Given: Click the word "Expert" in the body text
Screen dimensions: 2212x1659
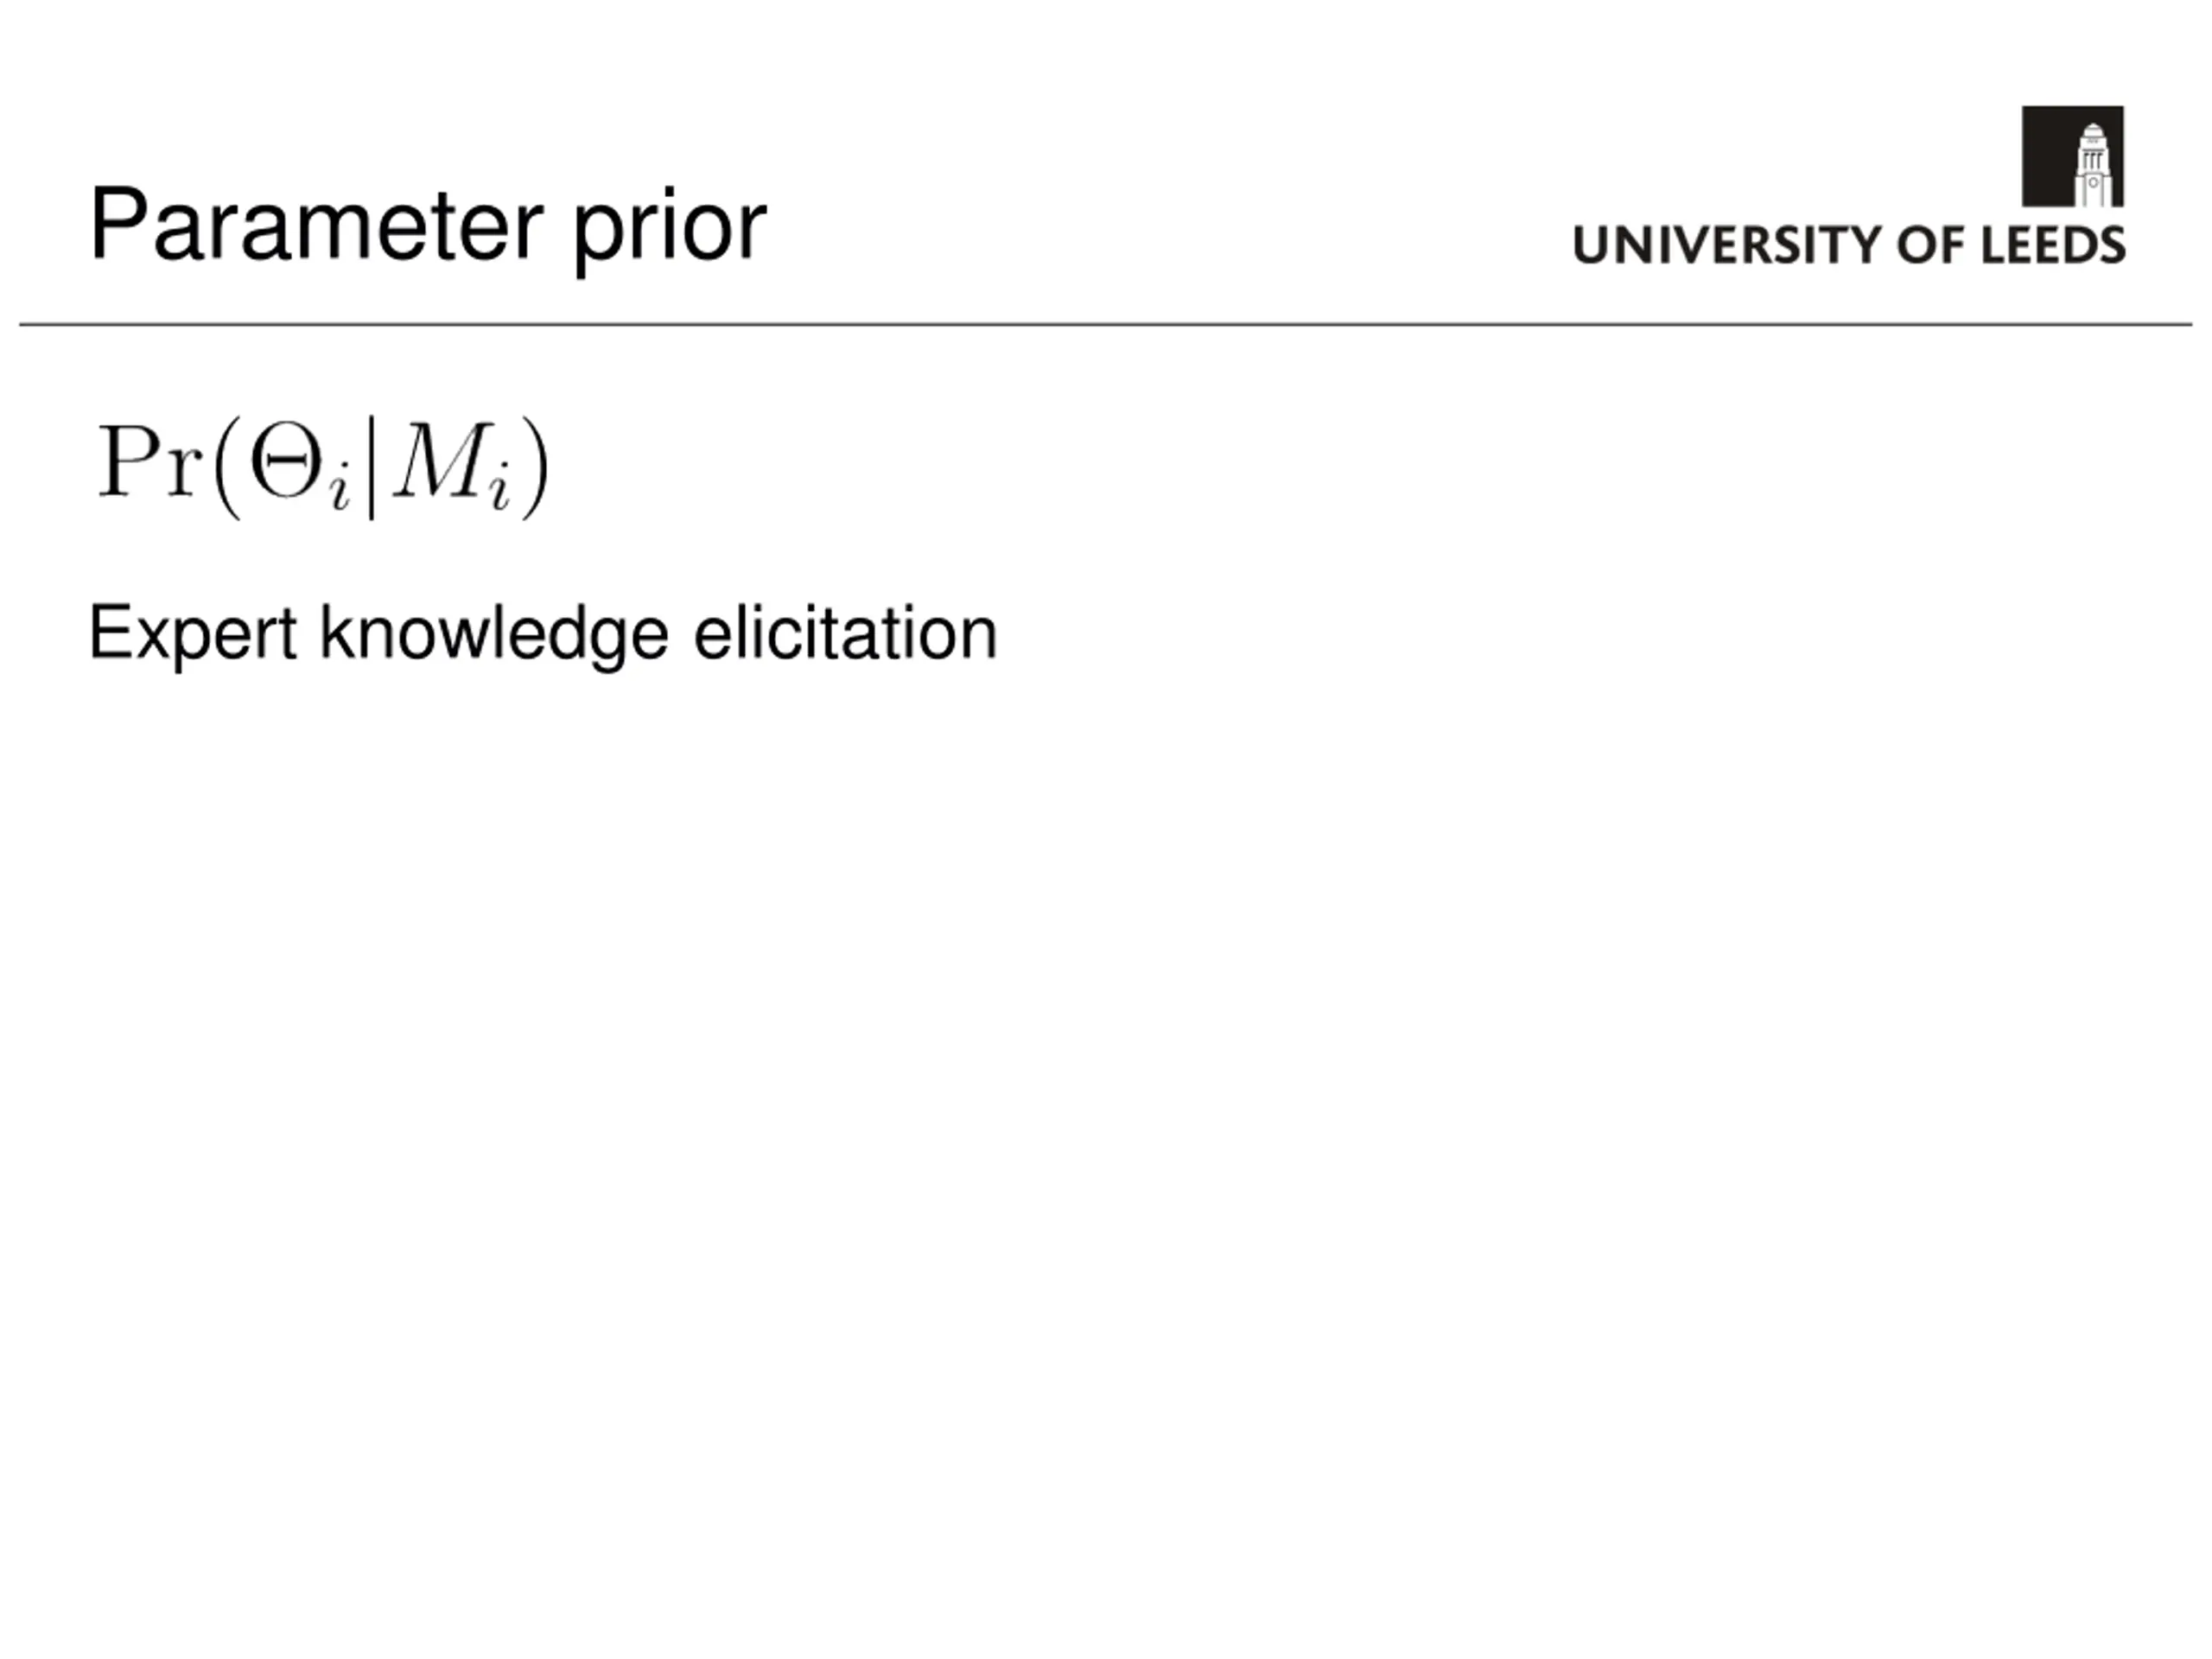Looking at the screenshot, I should pos(193,635).
